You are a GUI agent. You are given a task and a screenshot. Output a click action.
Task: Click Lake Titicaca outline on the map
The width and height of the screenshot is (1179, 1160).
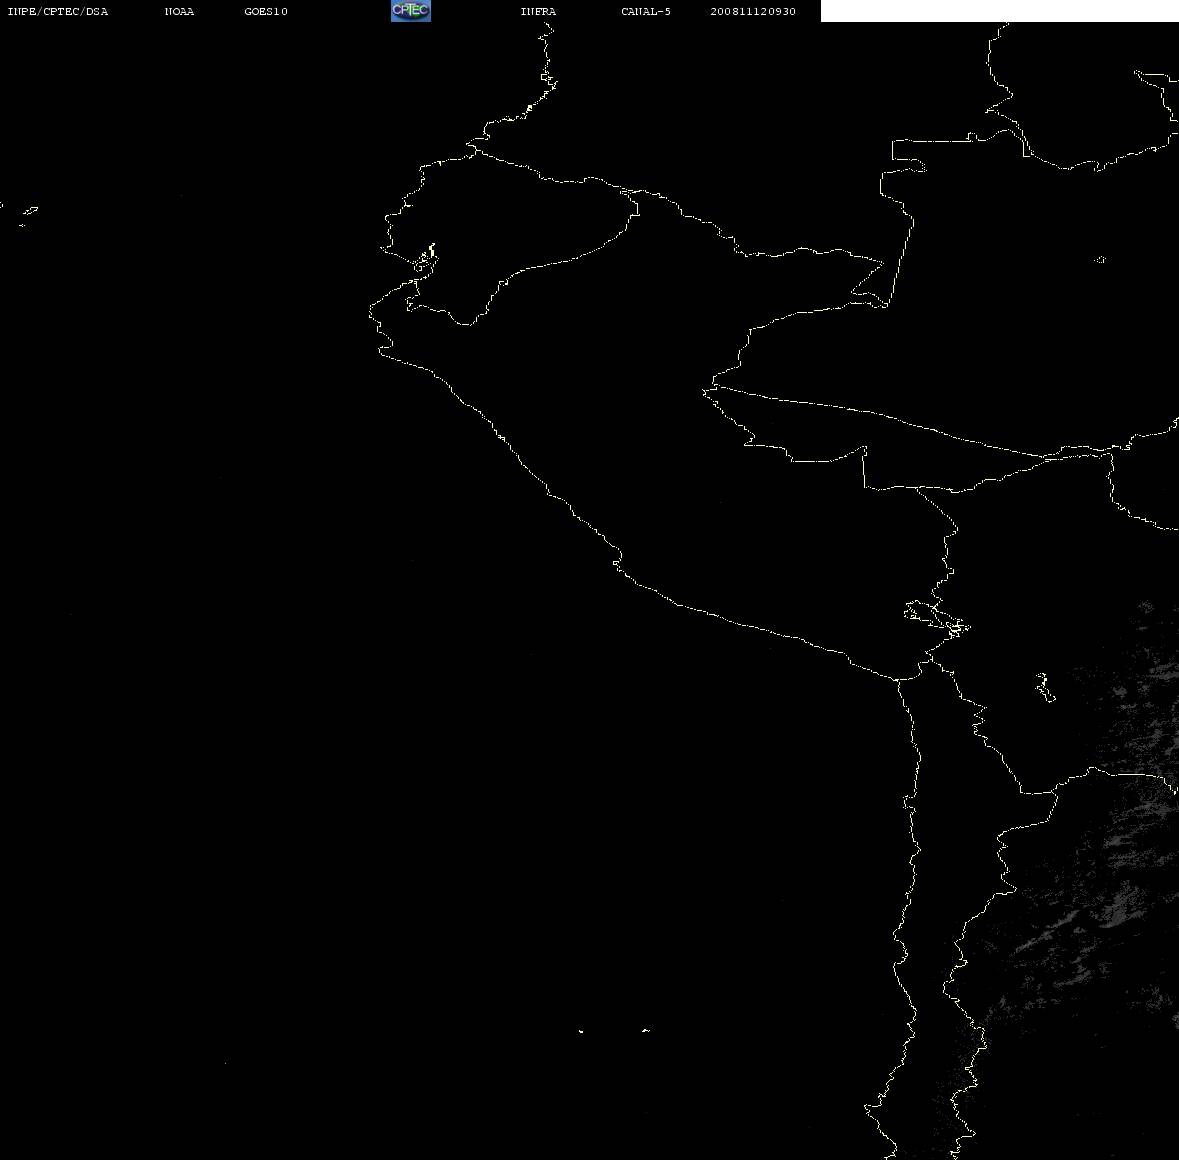[937, 619]
